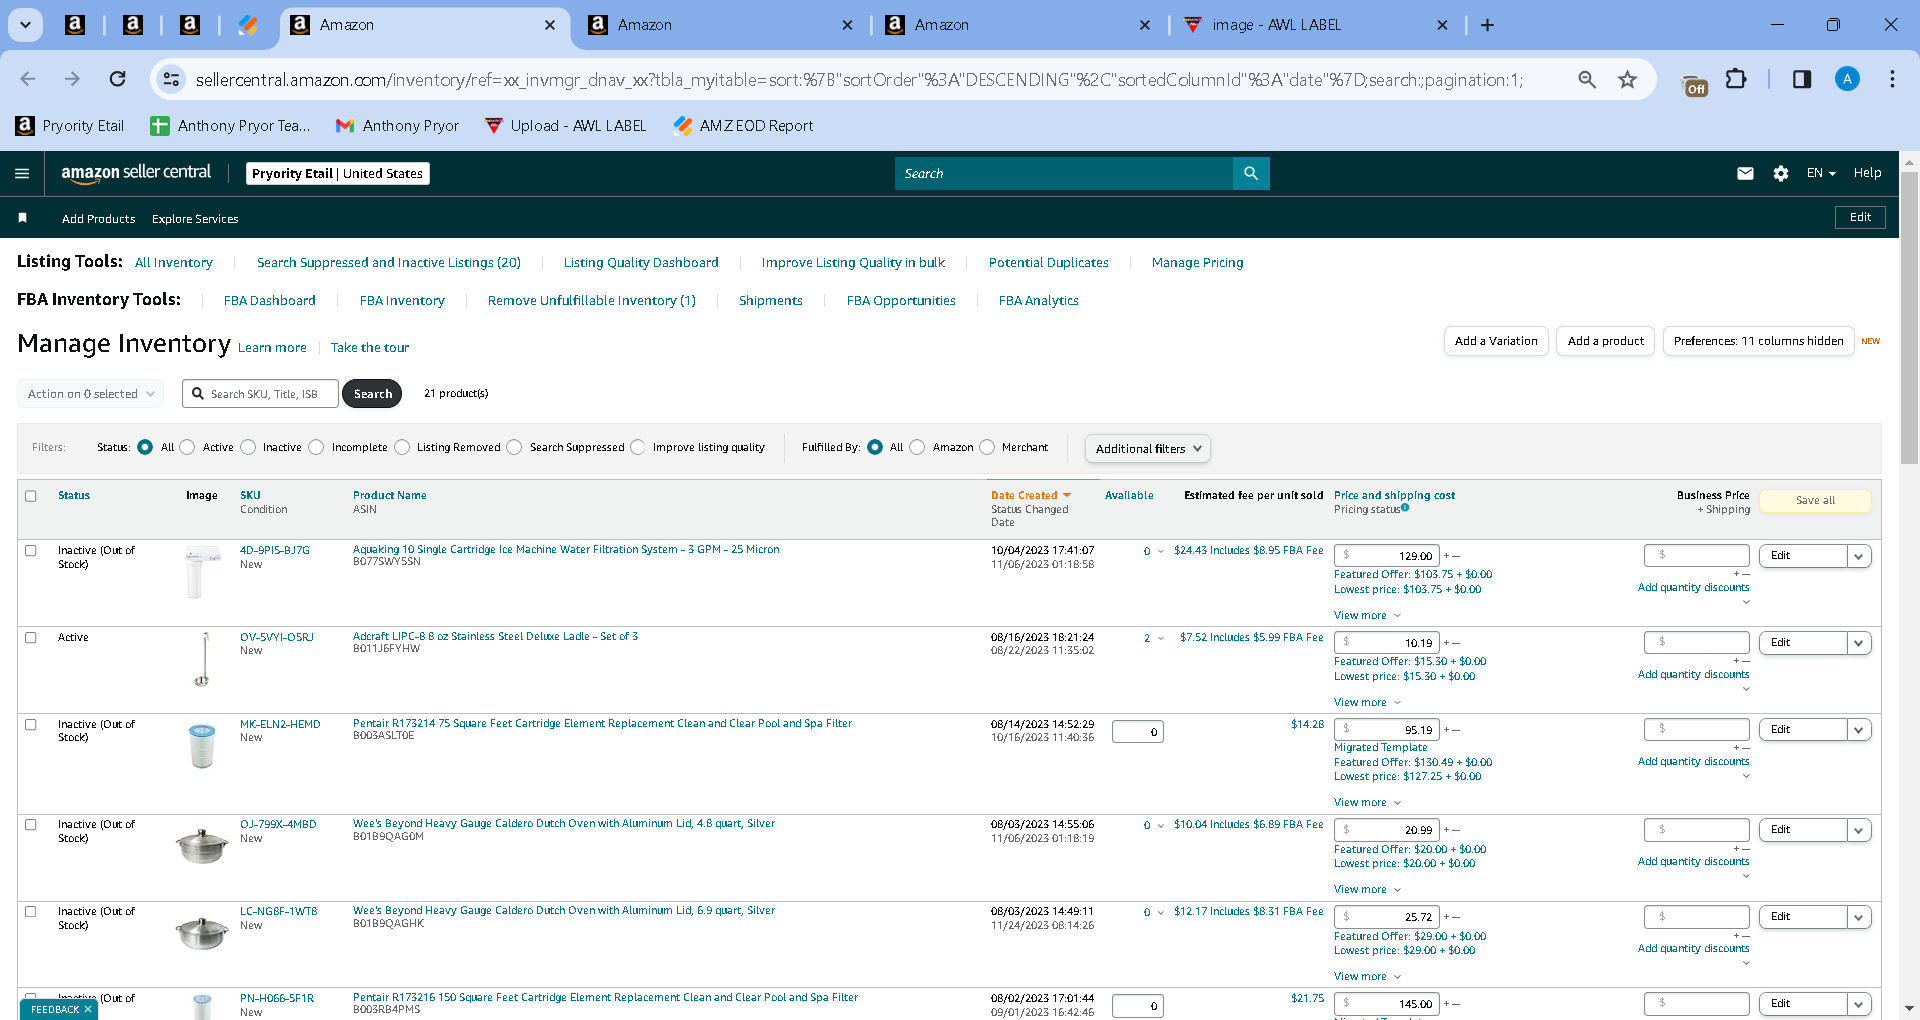Go to FBA Dashboard
Image resolution: width=1920 pixels, height=1020 pixels.
coord(270,301)
